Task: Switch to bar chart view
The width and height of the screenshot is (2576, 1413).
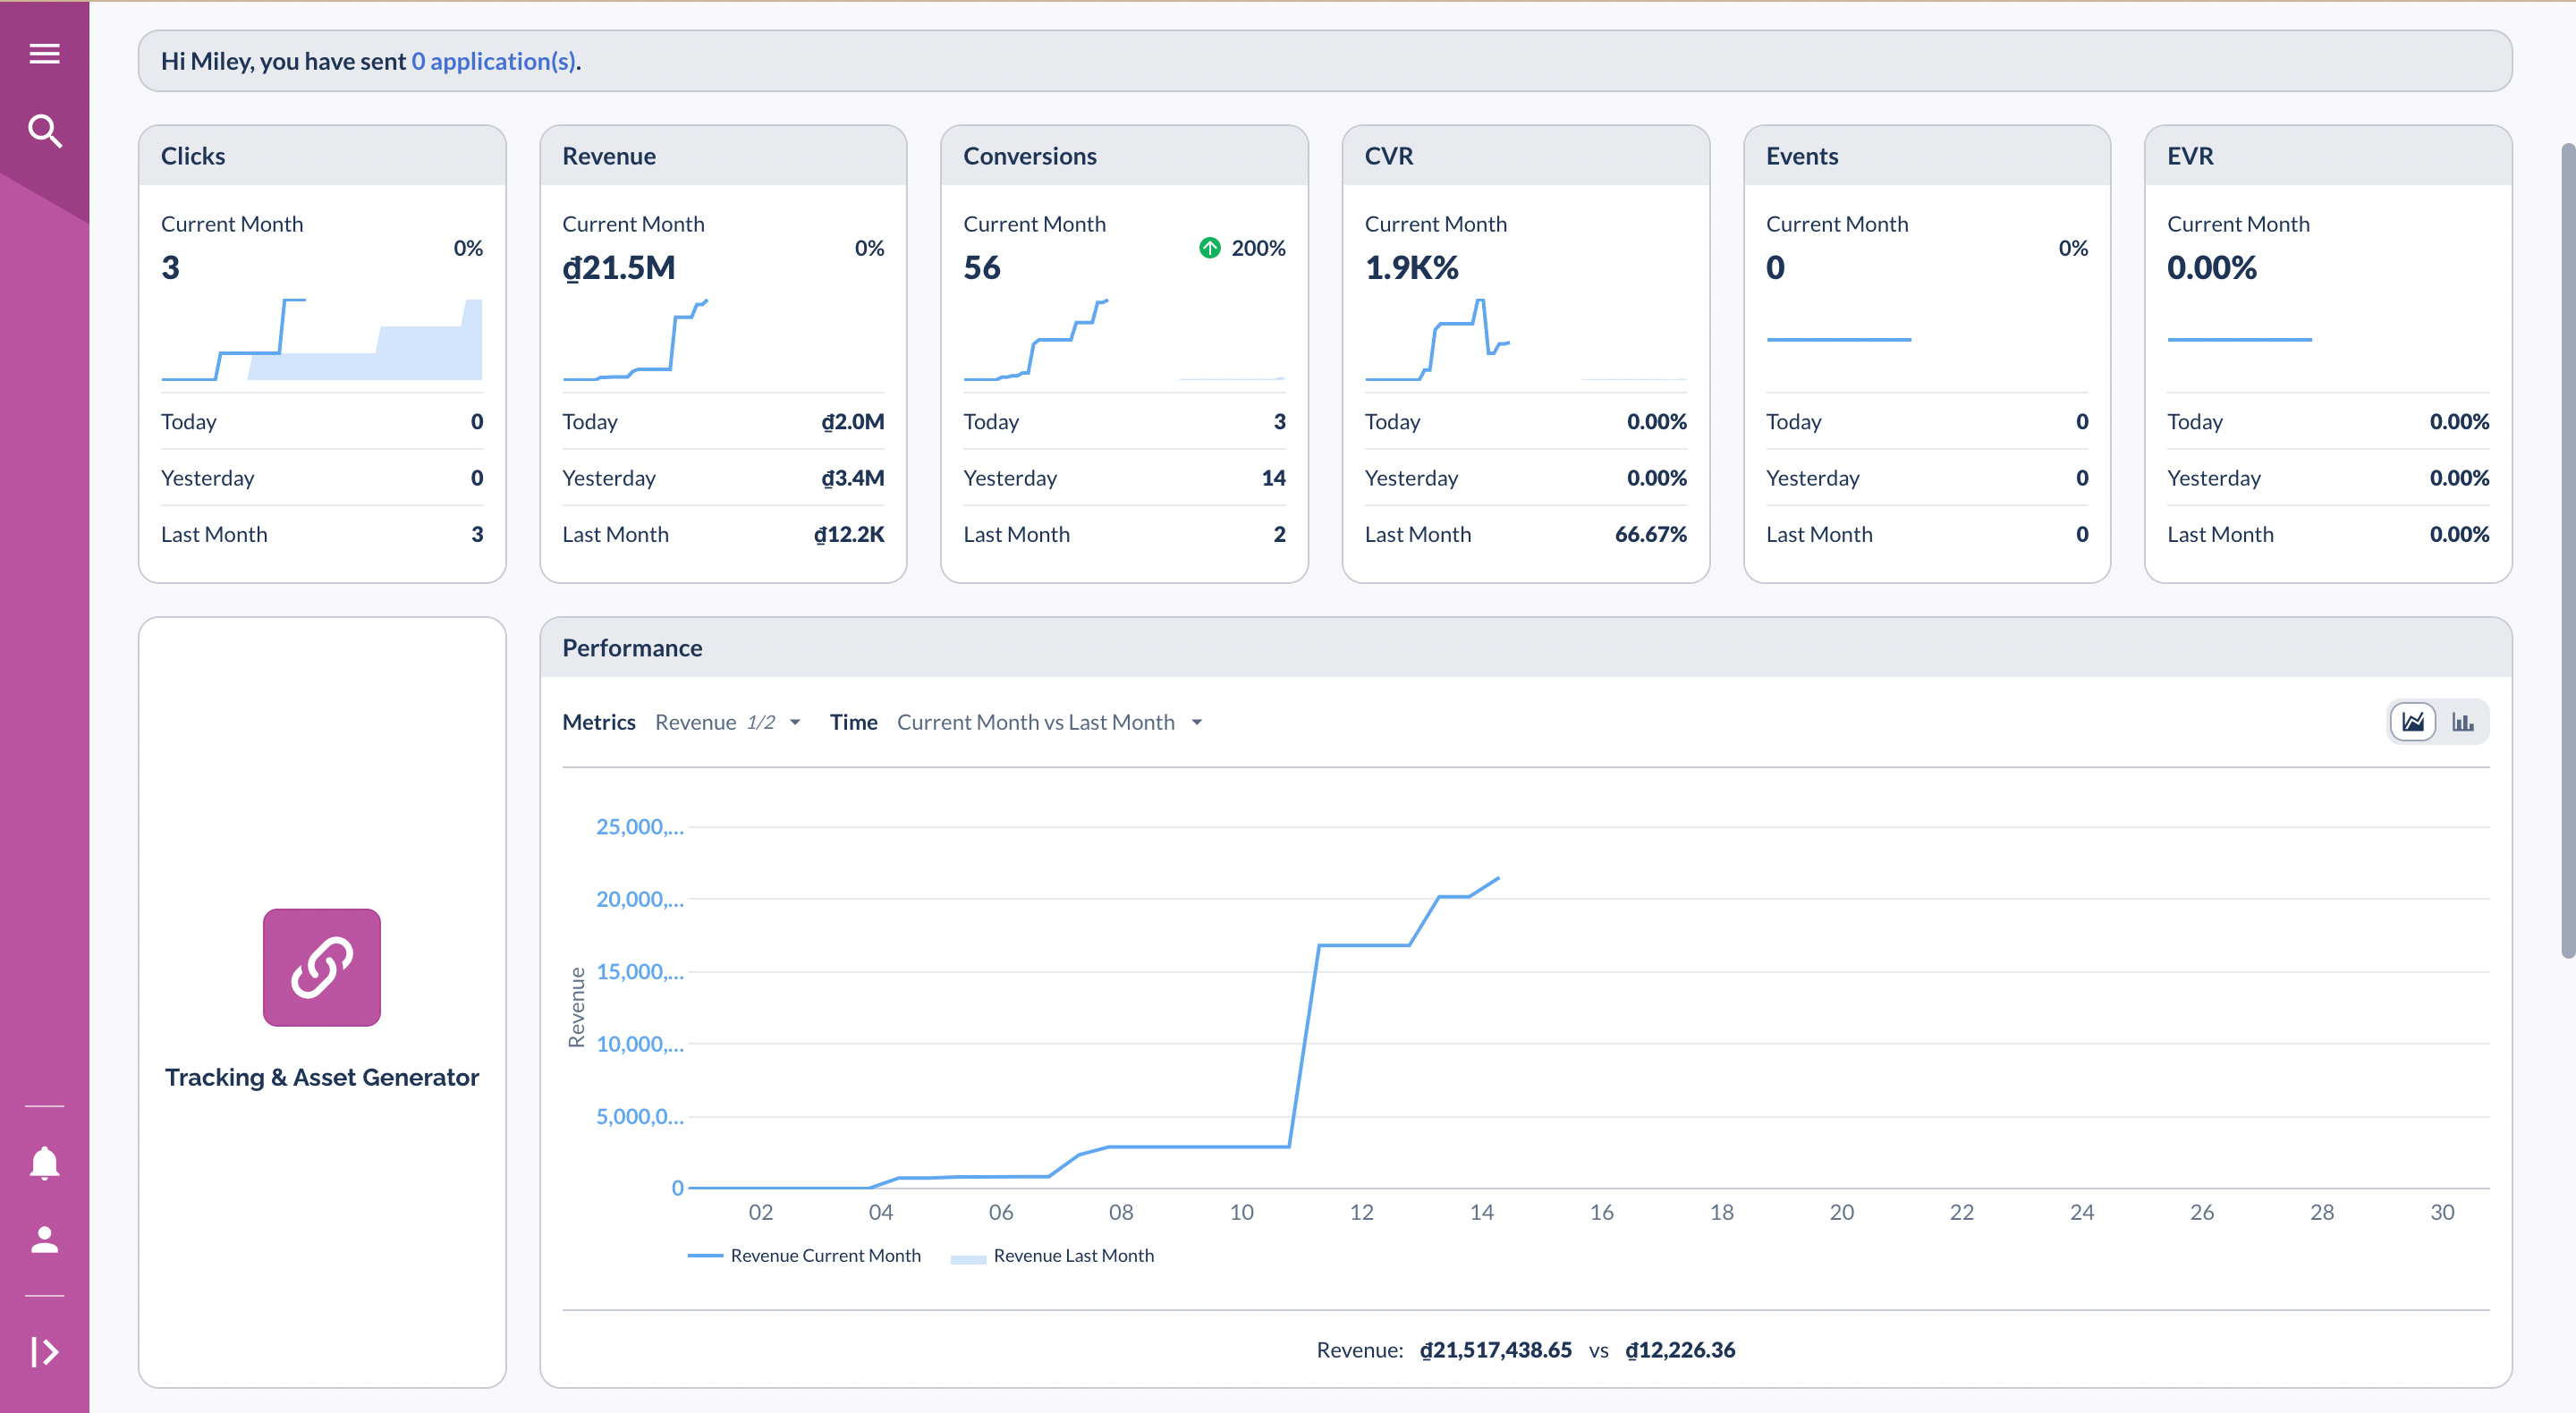Action: click(x=2463, y=722)
